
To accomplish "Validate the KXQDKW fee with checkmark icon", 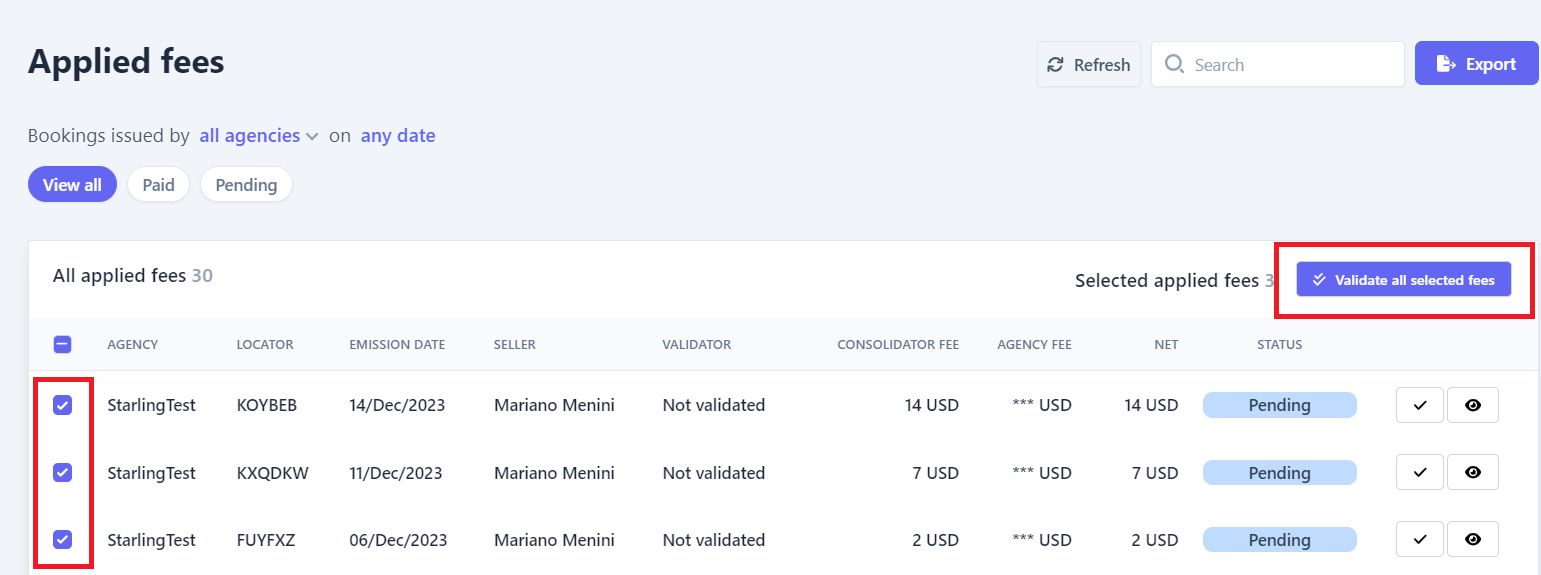I will tap(1420, 472).
